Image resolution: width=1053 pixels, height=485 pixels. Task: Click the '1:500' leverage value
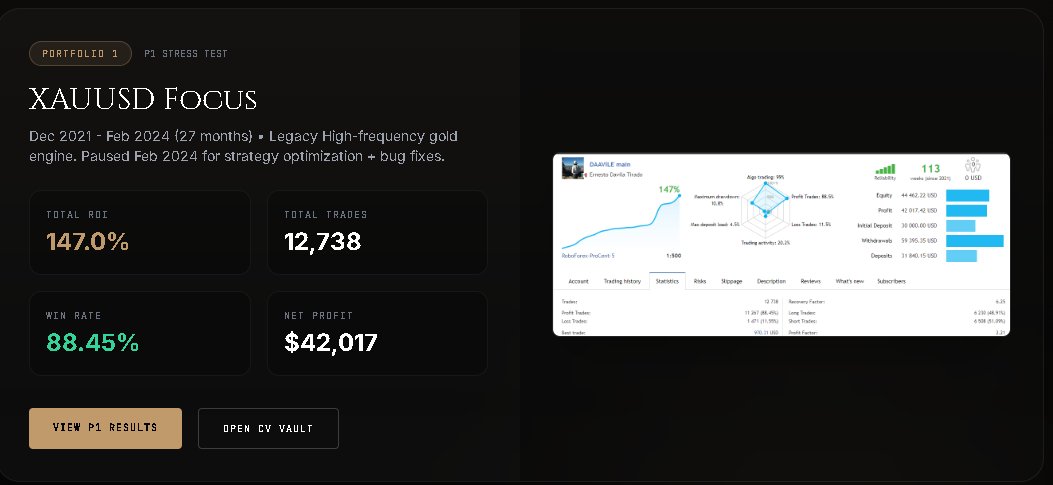pos(674,255)
